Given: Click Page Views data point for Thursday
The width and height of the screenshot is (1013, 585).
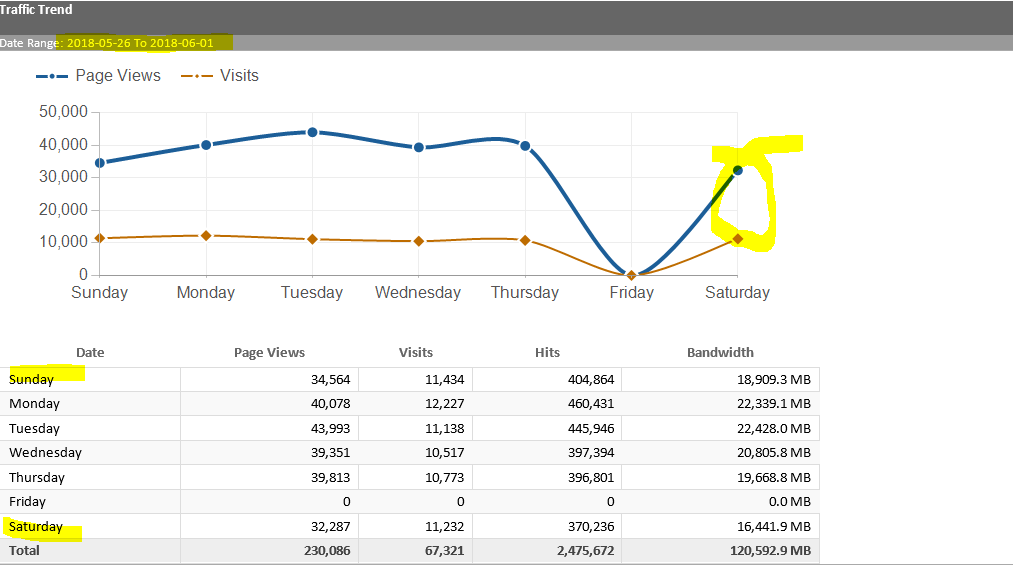Looking at the screenshot, I should click(x=525, y=146).
